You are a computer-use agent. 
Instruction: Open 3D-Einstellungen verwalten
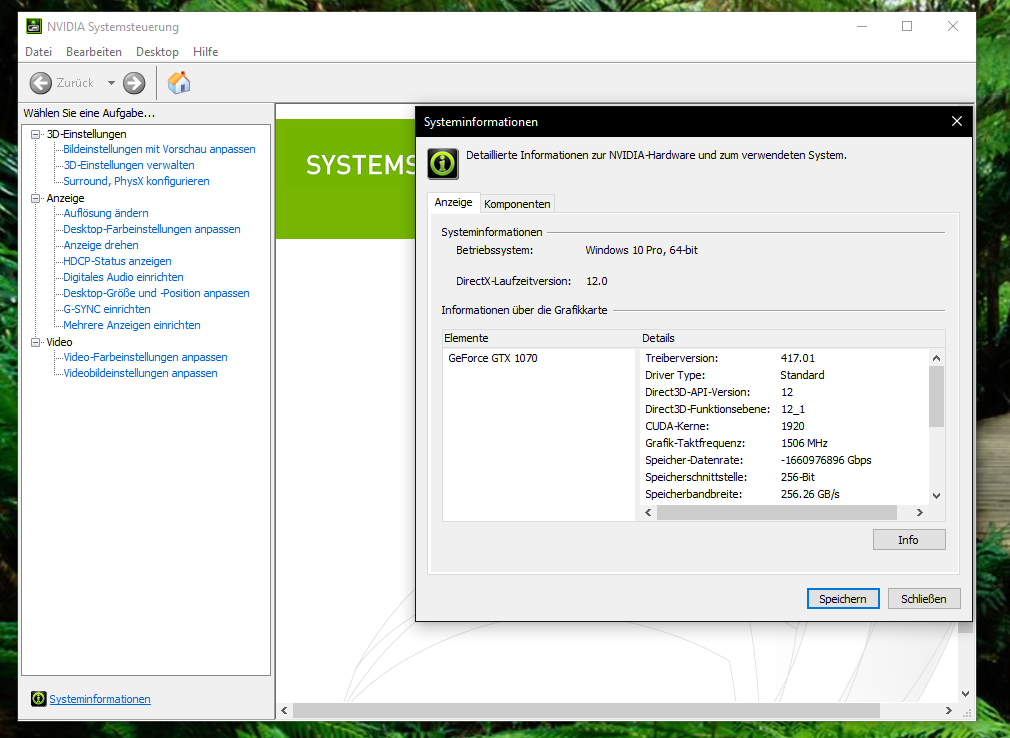pyautogui.click(x=129, y=166)
